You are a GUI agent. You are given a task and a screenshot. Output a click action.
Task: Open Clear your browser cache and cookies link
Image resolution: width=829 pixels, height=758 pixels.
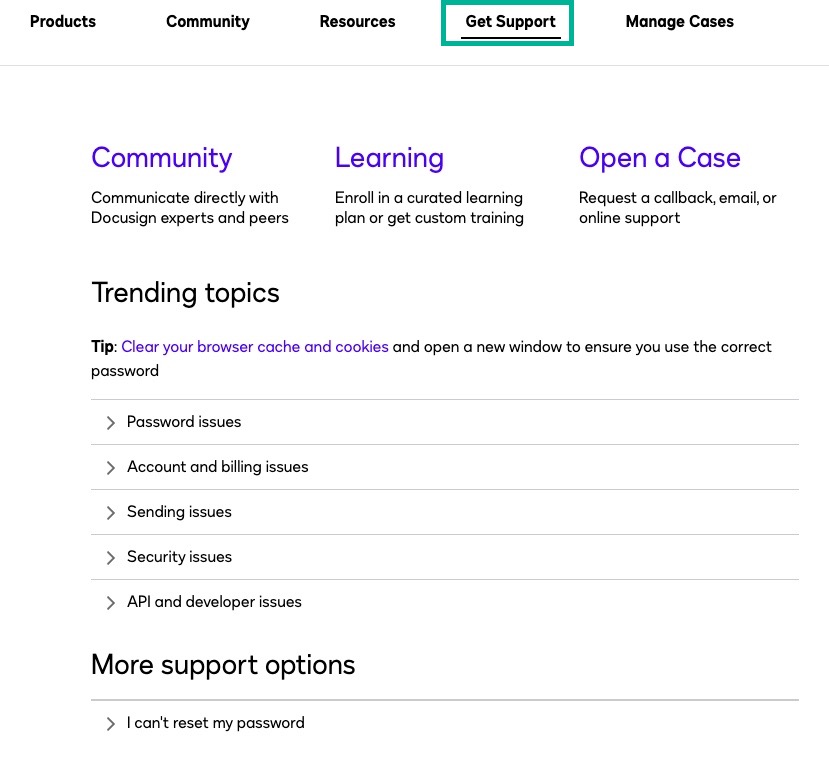(255, 347)
